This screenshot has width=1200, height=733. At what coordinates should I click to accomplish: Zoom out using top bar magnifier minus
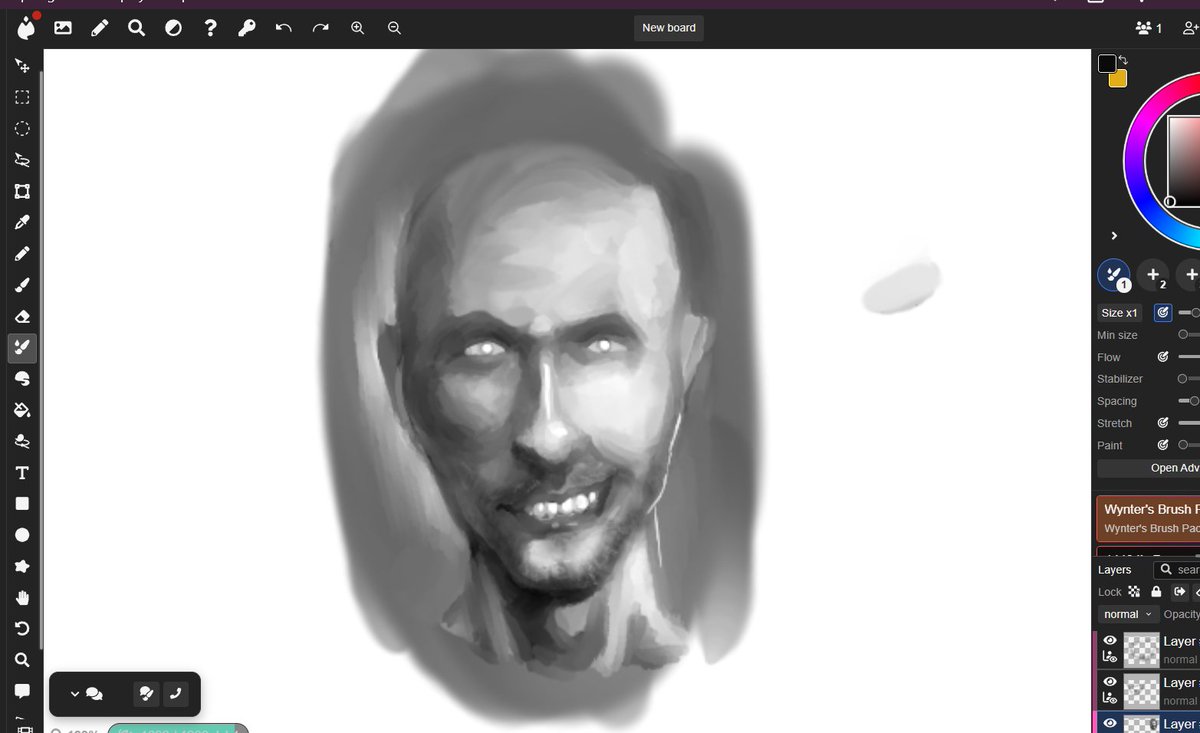pos(394,28)
